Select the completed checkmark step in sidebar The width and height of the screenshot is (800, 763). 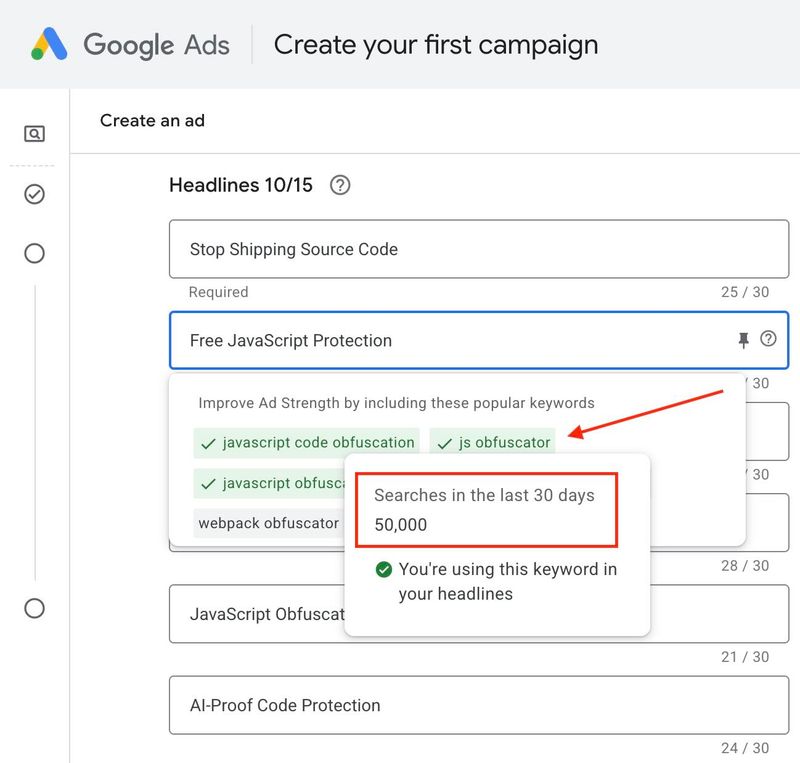(x=34, y=194)
